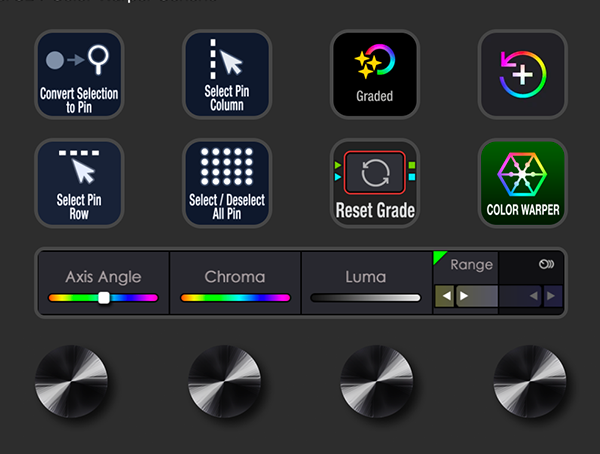Click the overlapping circles icon beside Range
600x454 pixels.
pos(546,264)
